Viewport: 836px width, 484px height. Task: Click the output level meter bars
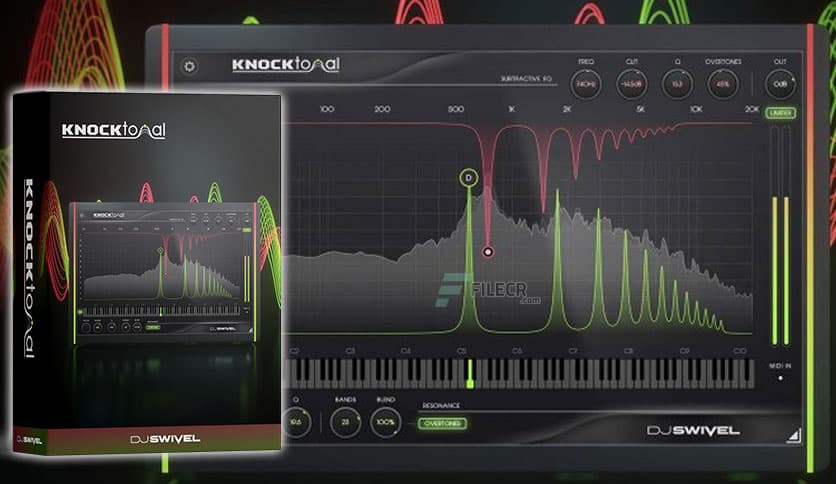tap(781, 236)
